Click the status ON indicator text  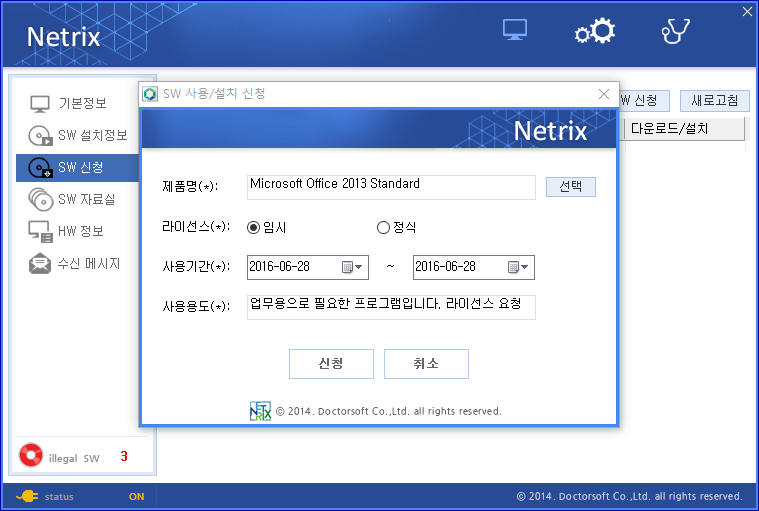pos(137,496)
